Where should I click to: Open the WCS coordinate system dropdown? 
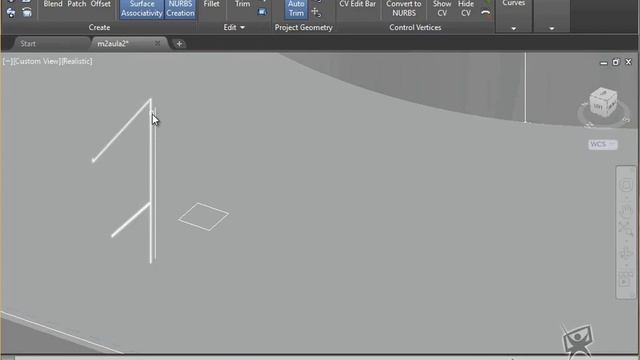tap(603, 144)
